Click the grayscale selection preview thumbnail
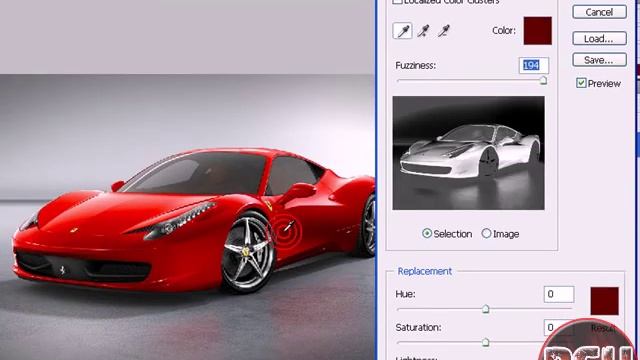 tap(468, 153)
